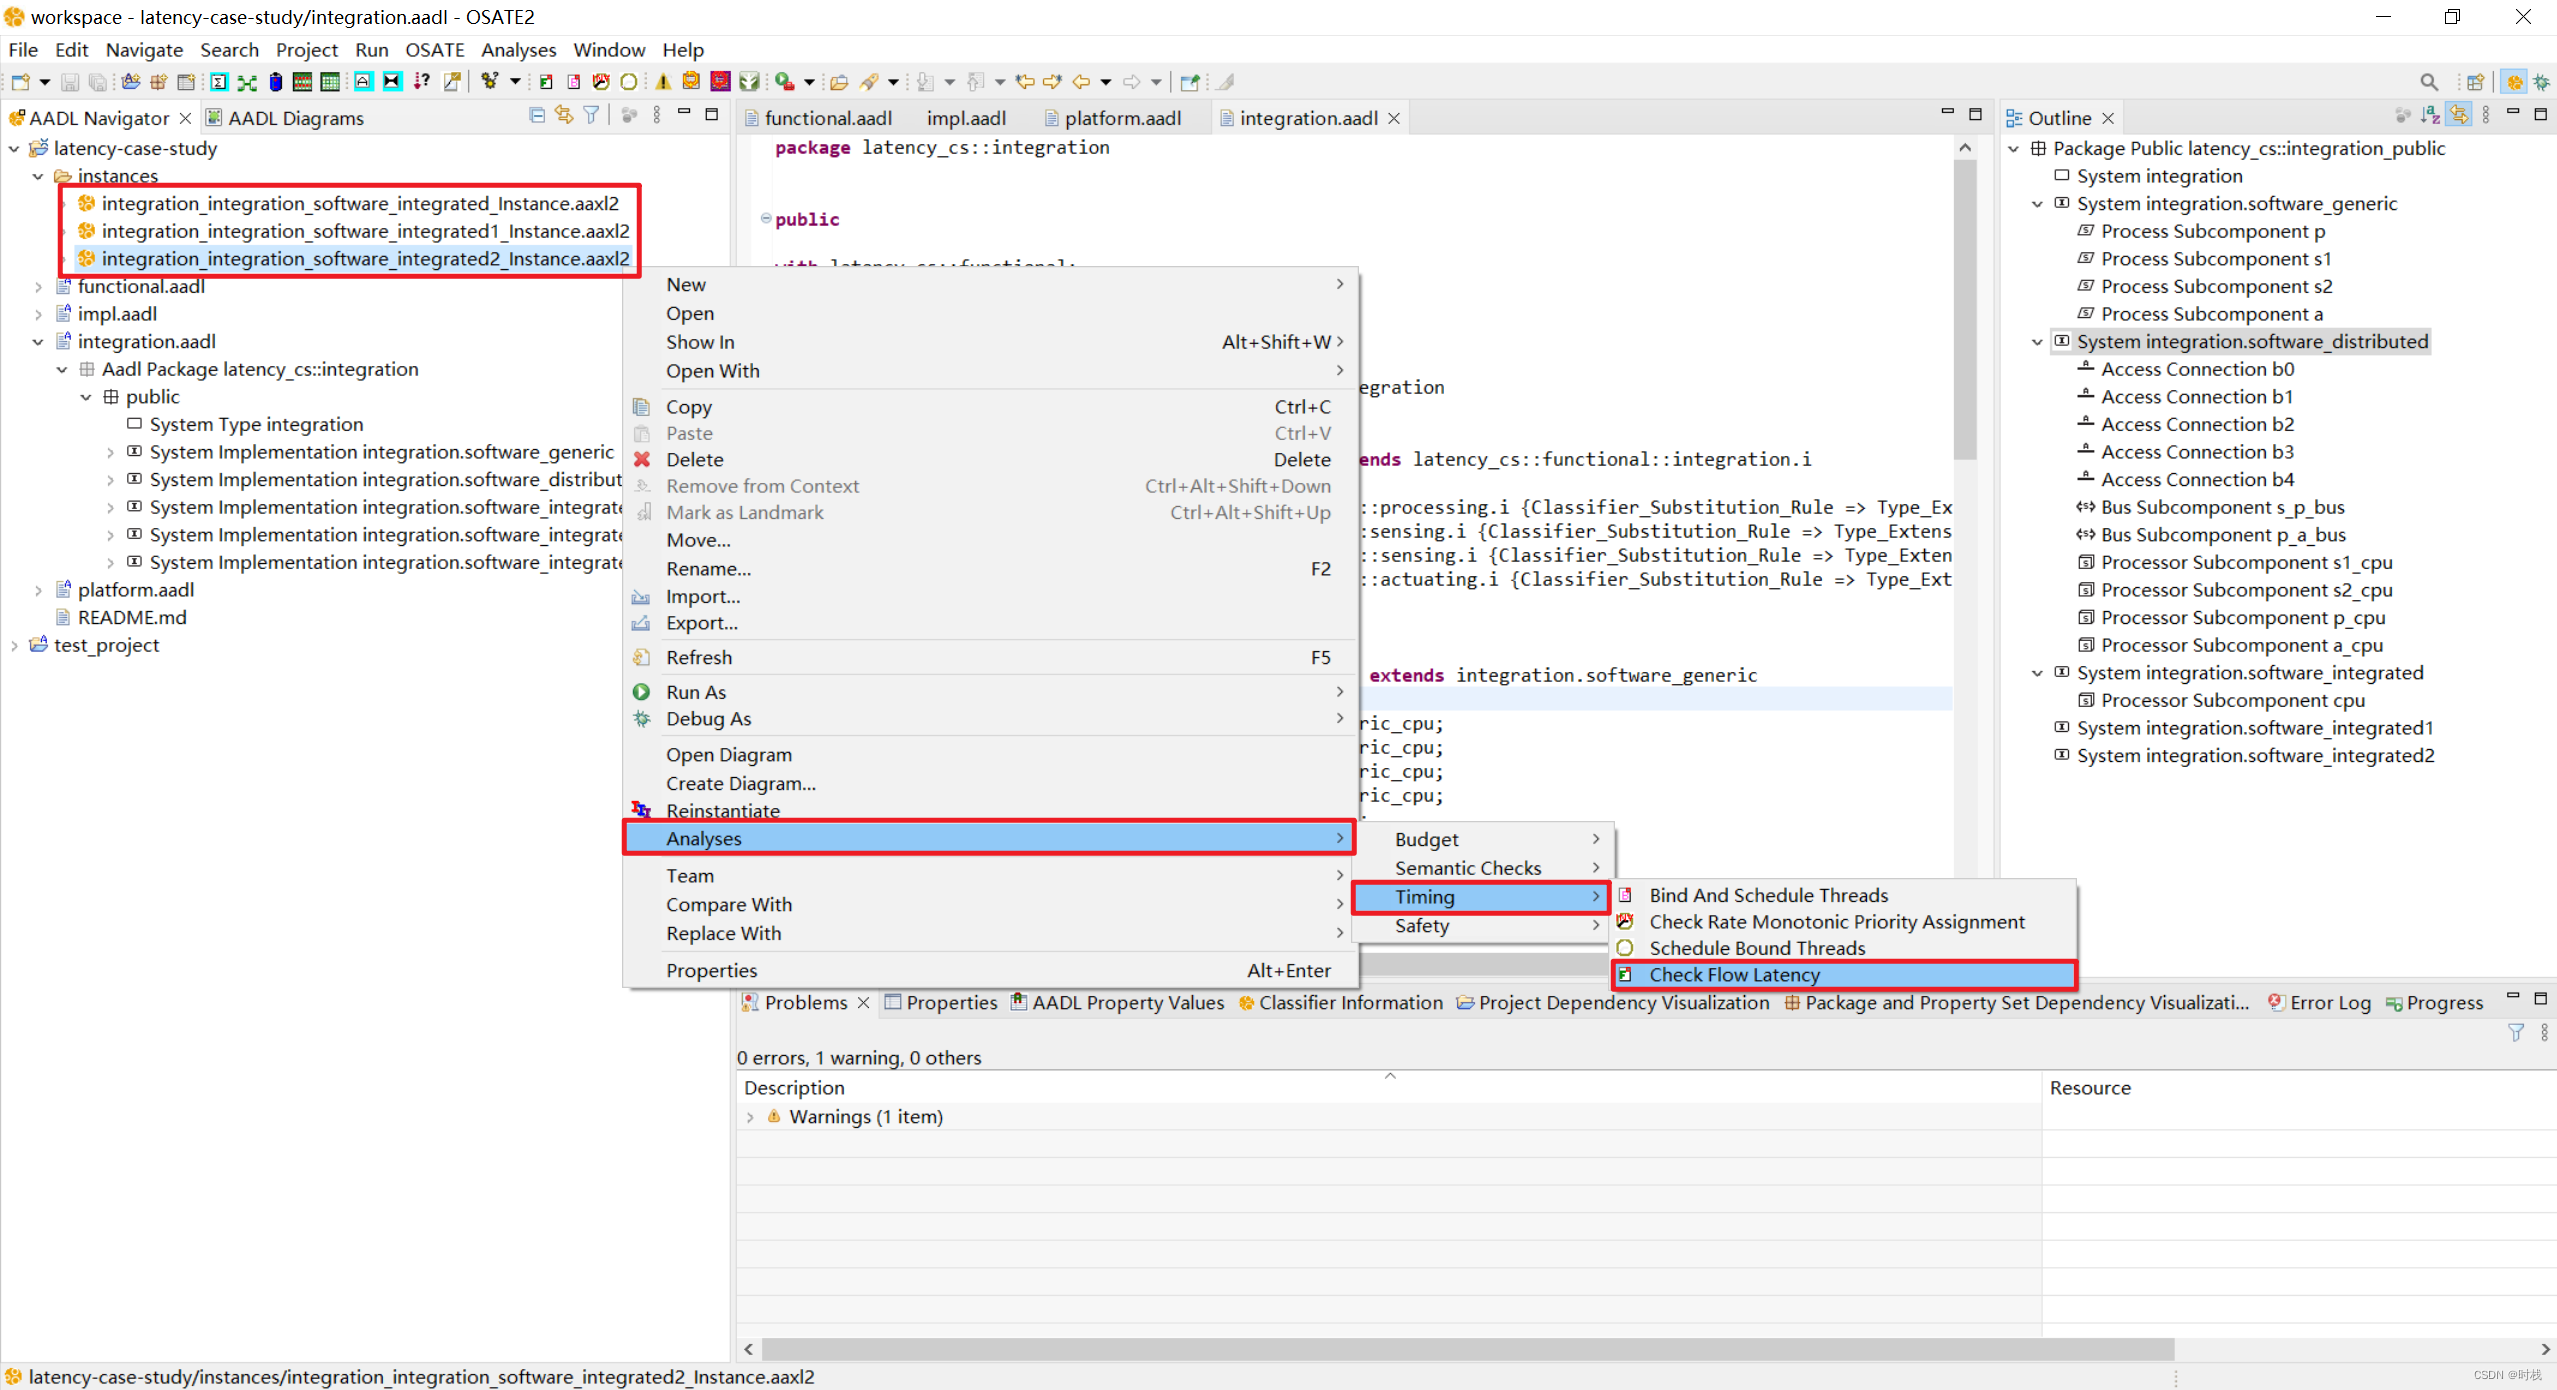Click the search magnifier in the toolbar

point(2428,82)
